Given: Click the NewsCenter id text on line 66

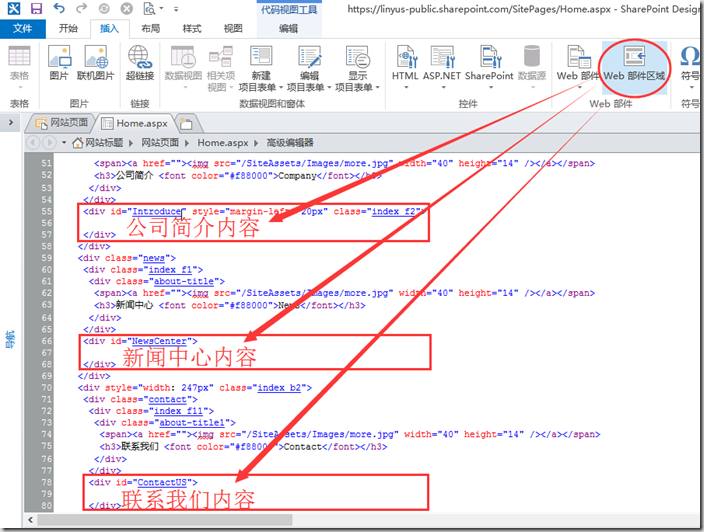Looking at the screenshot, I should 159,341.
